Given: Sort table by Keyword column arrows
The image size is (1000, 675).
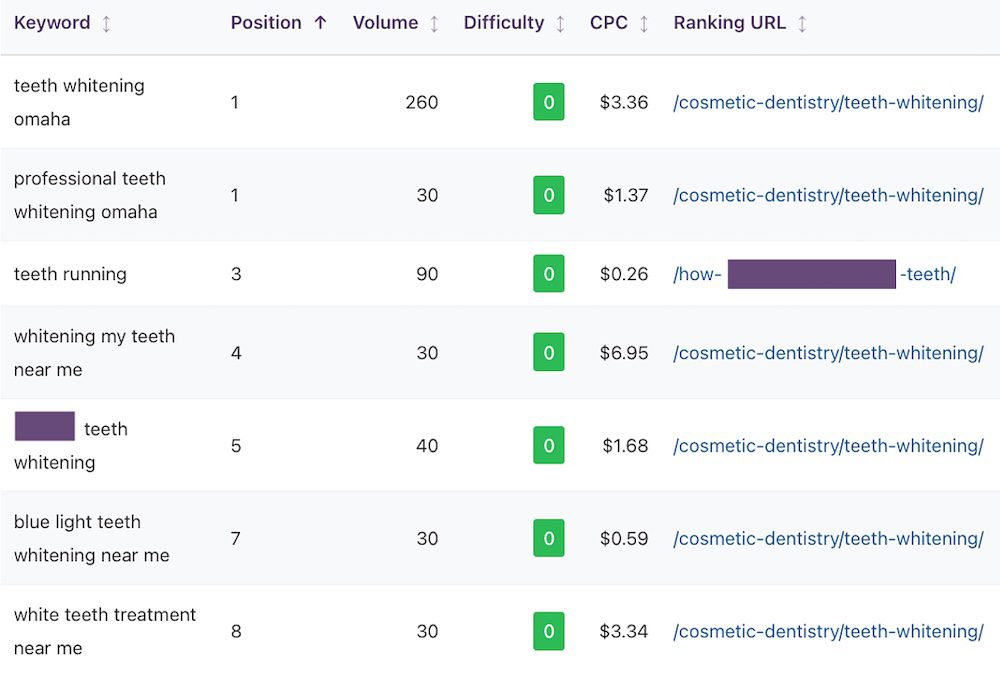Looking at the screenshot, I should click(x=106, y=23).
